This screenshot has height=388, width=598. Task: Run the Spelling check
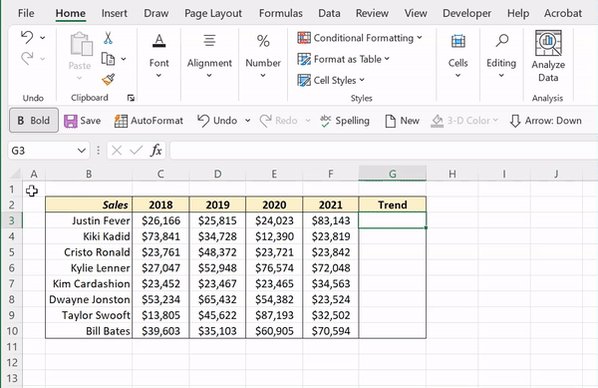[345, 121]
